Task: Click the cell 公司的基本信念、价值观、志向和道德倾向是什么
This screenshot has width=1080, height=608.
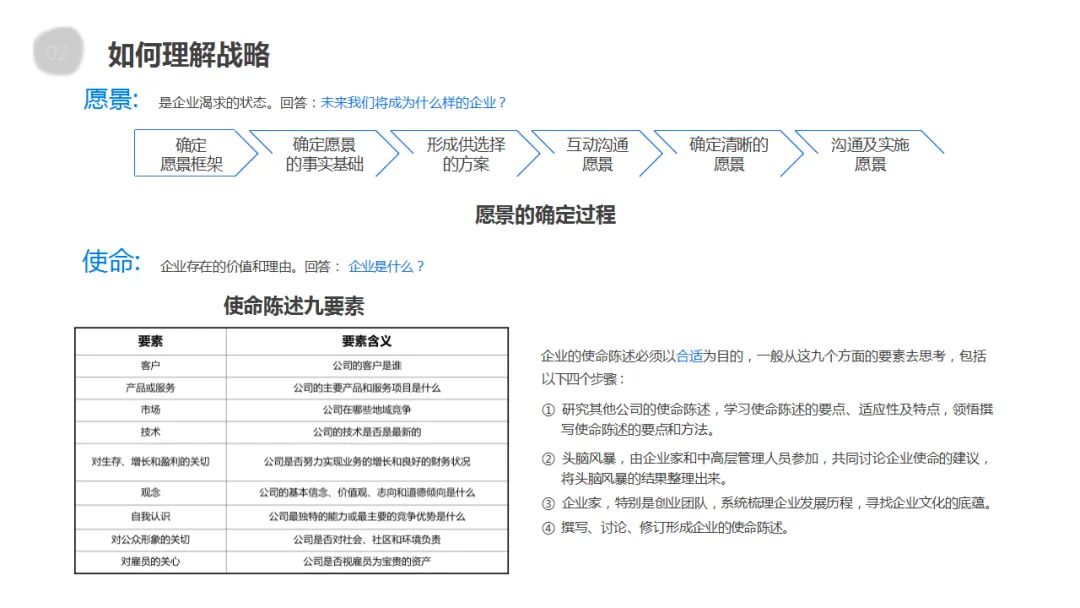Action: tap(367, 492)
